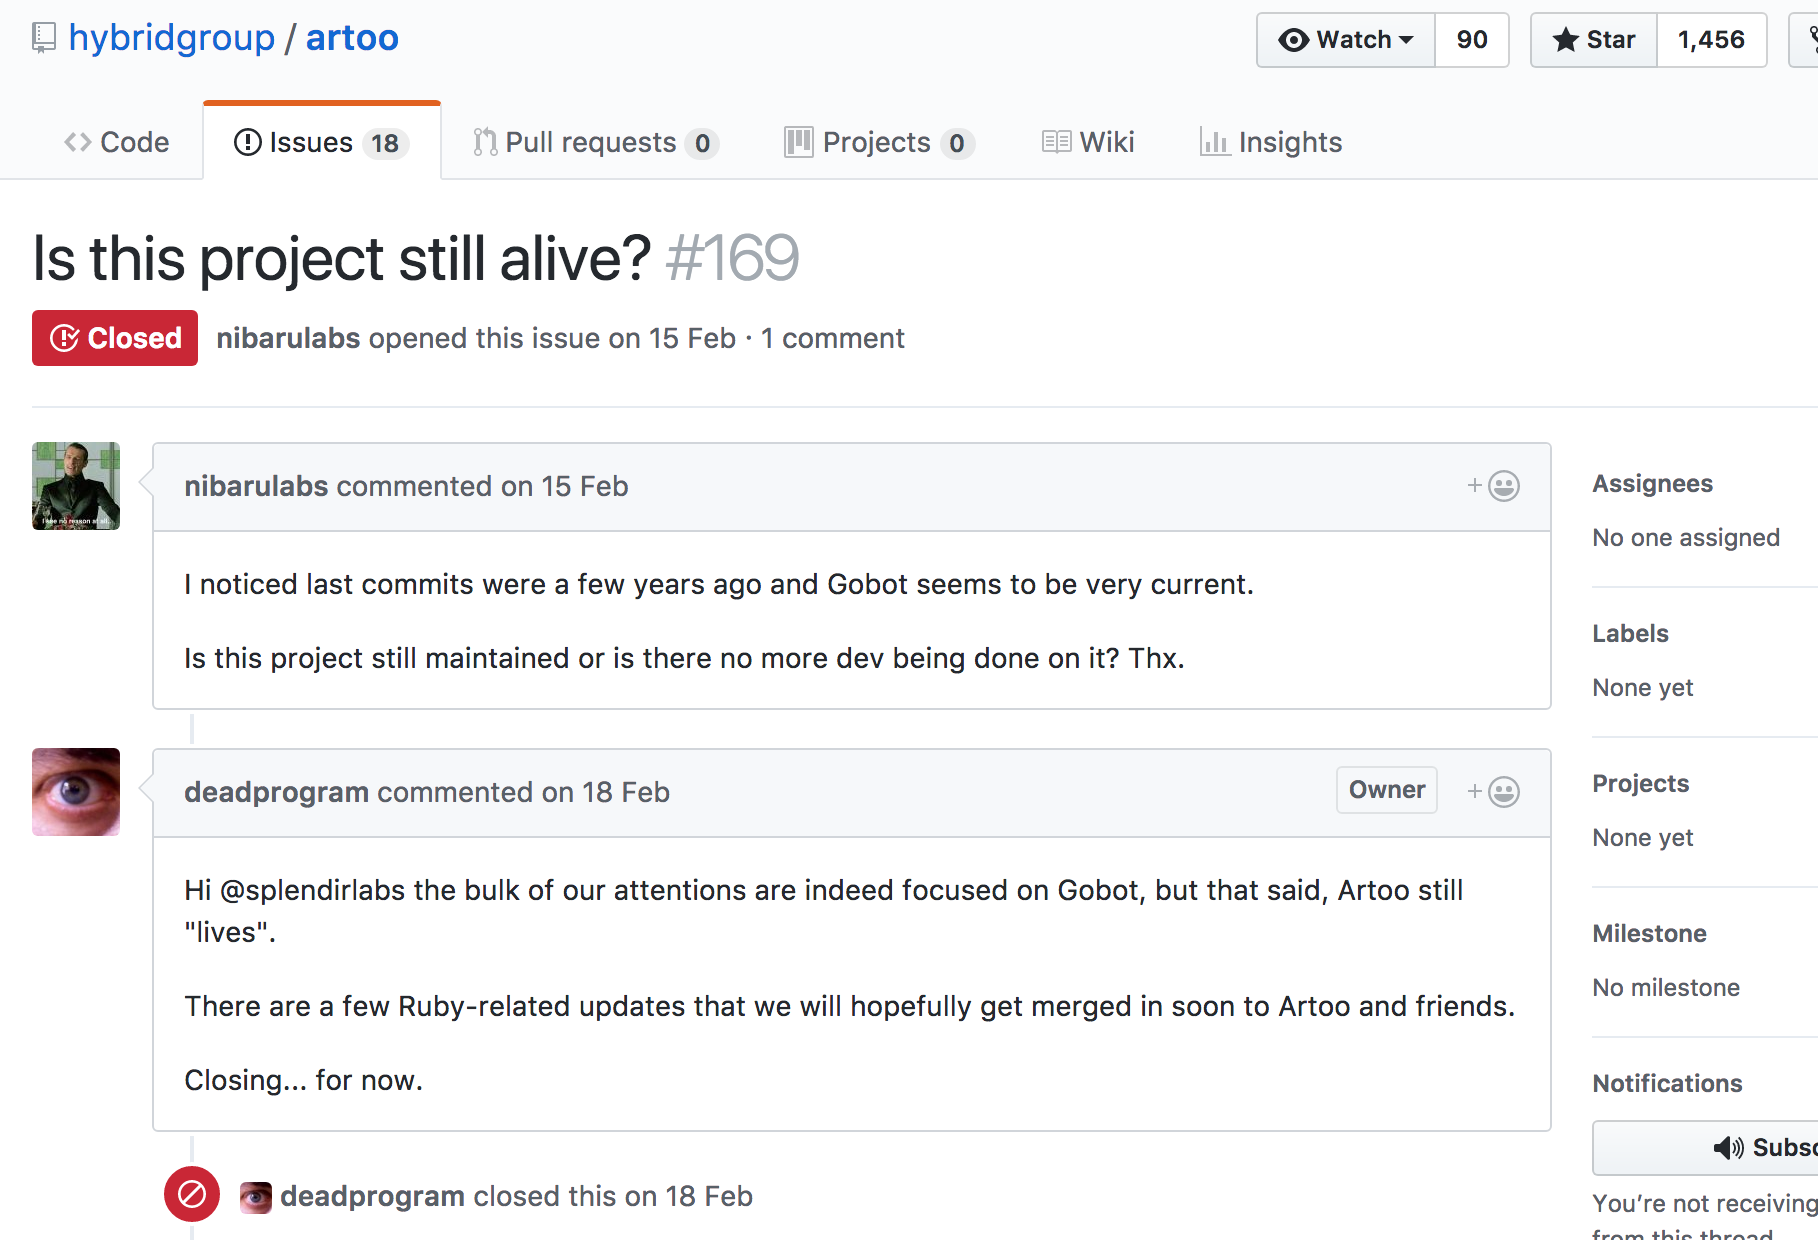Click the Projects board icon
This screenshot has width=1818, height=1240.
[799, 142]
